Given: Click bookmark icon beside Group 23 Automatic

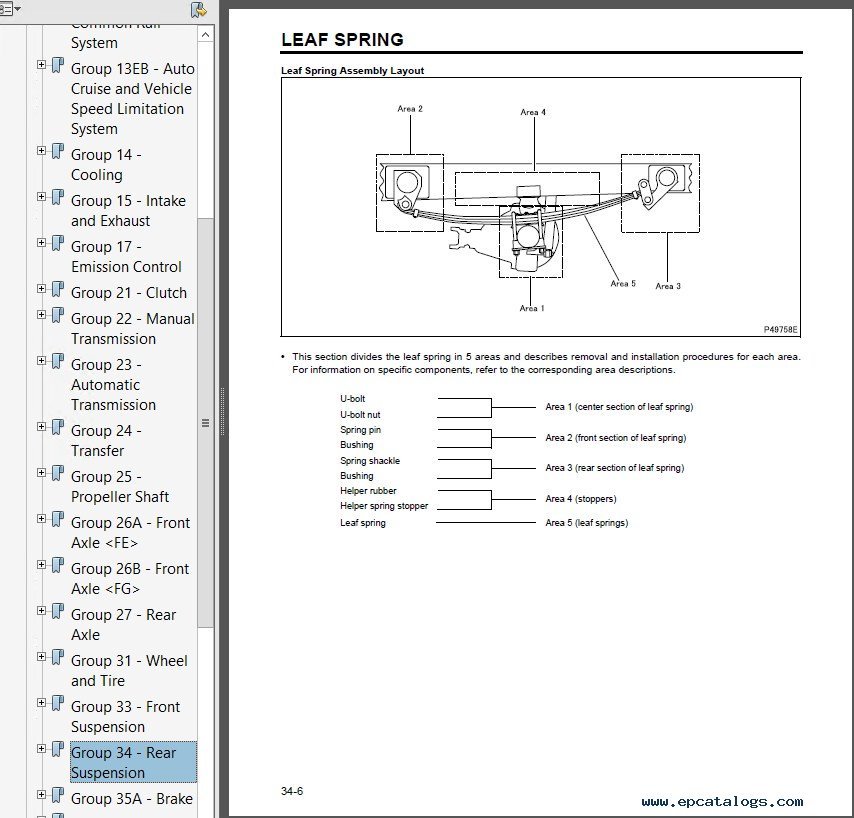Looking at the screenshot, I should 58,362.
